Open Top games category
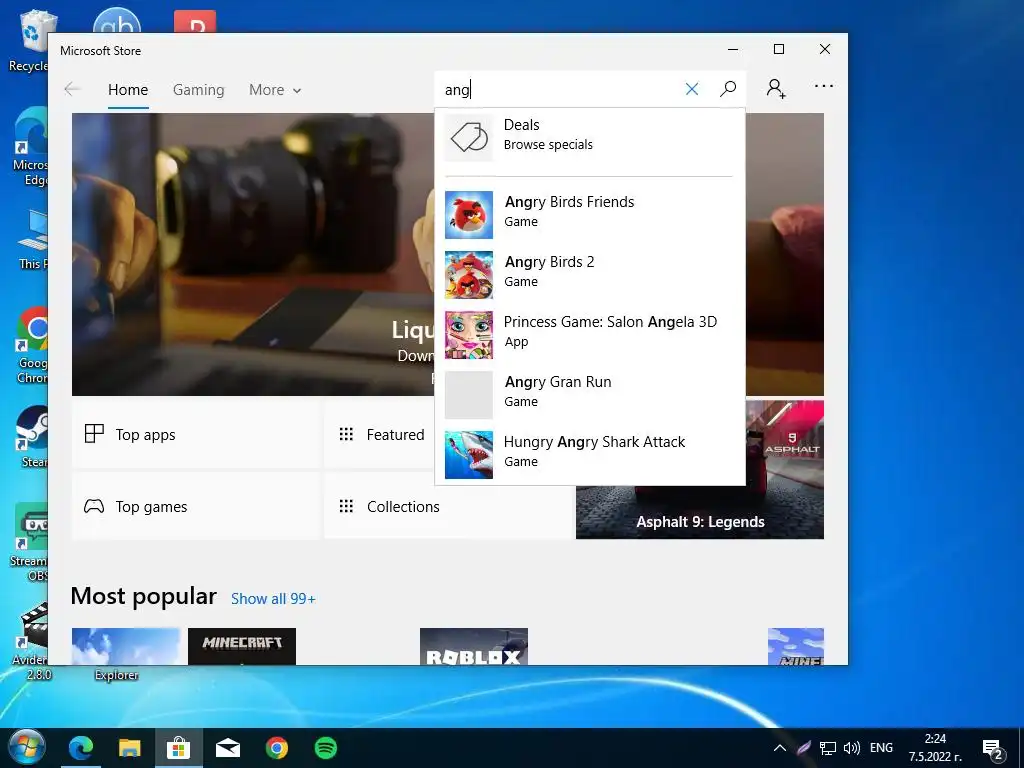This screenshot has height=768, width=1024. click(x=195, y=507)
